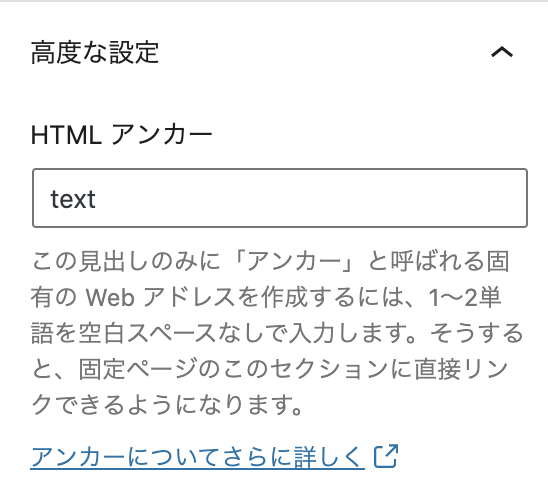Place the cursor in the anchor text box's empty area
The image size is (548, 494).
coord(311,198)
